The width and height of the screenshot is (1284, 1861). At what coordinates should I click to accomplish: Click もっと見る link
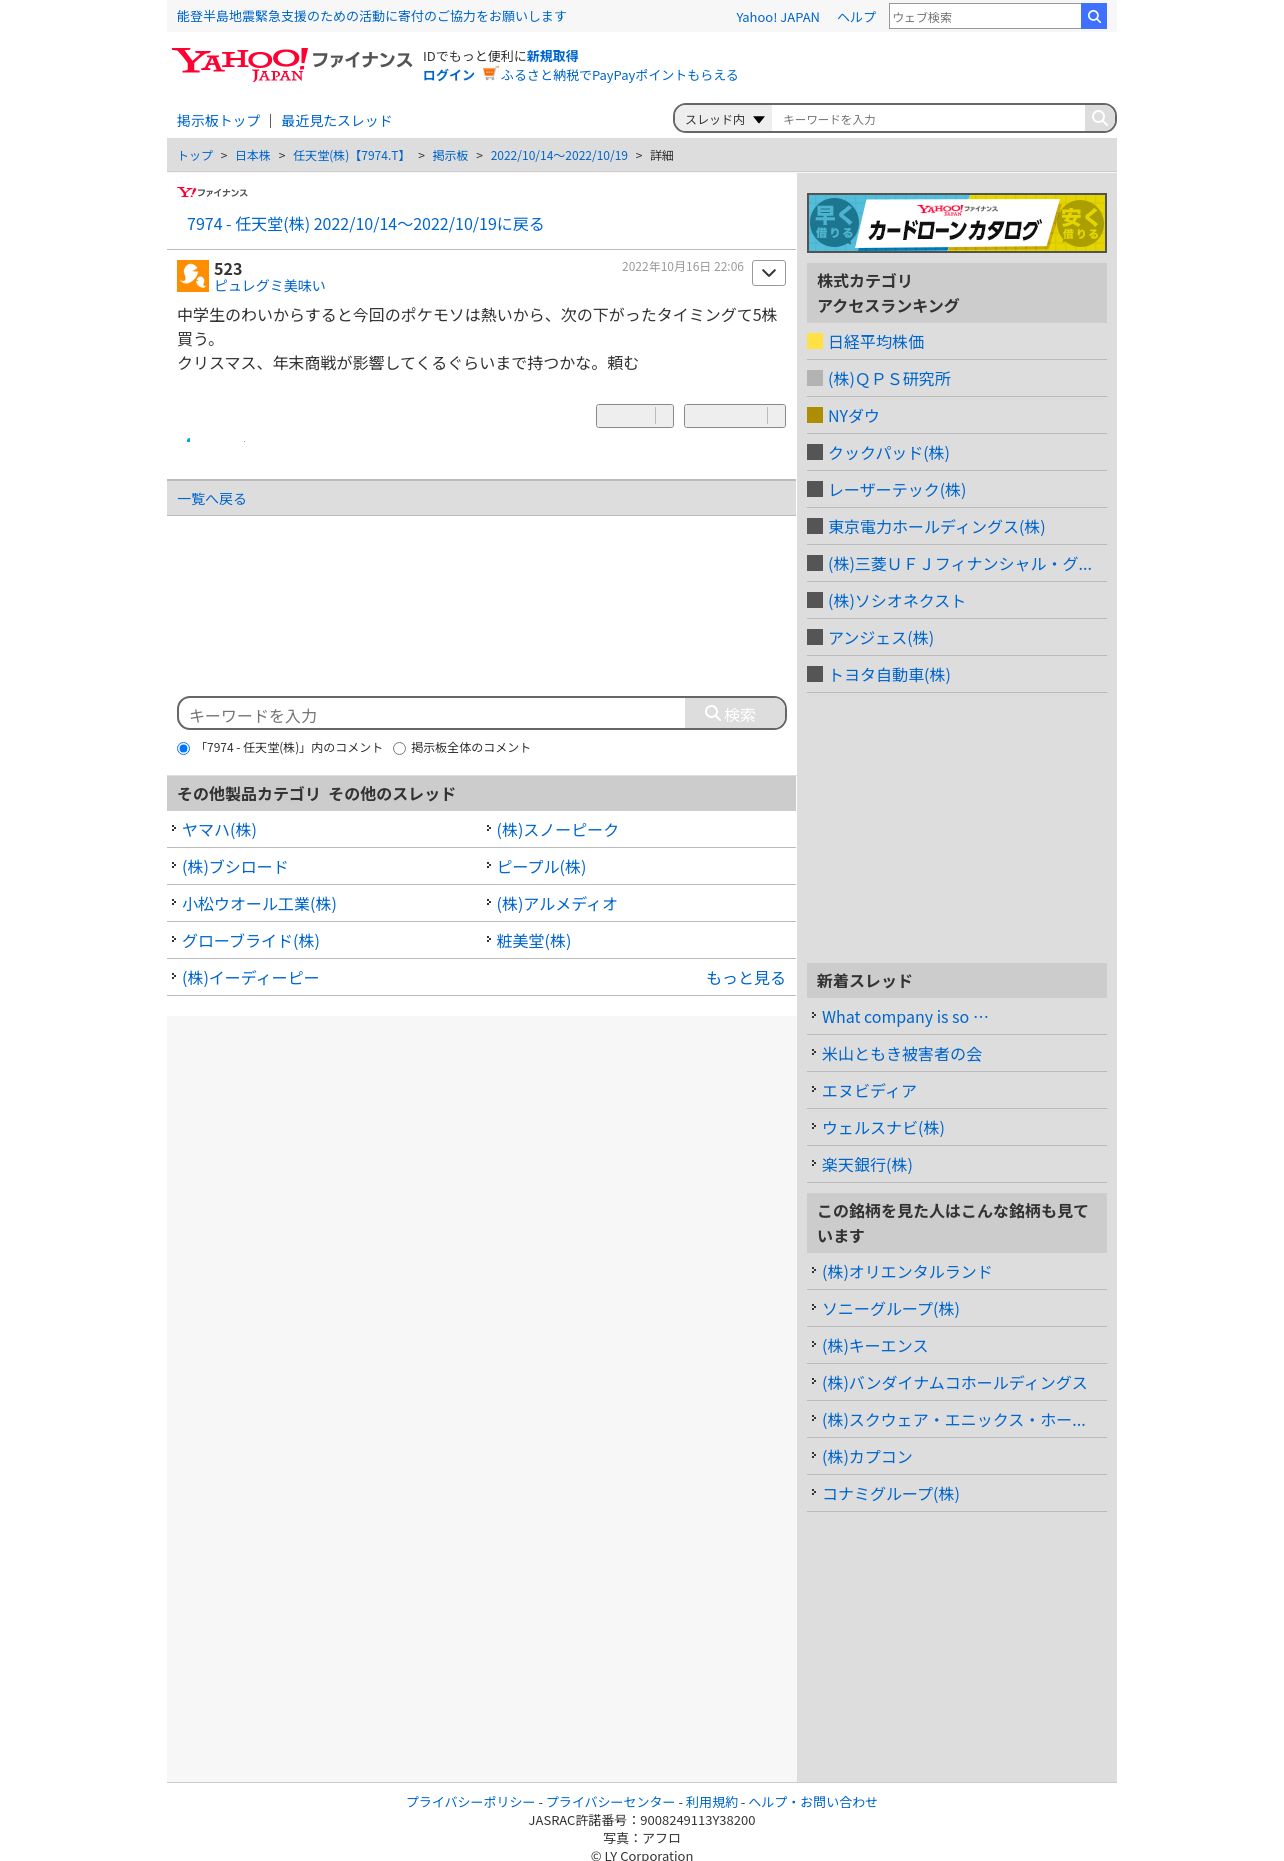pyautogui.click(x=745, y=978)
